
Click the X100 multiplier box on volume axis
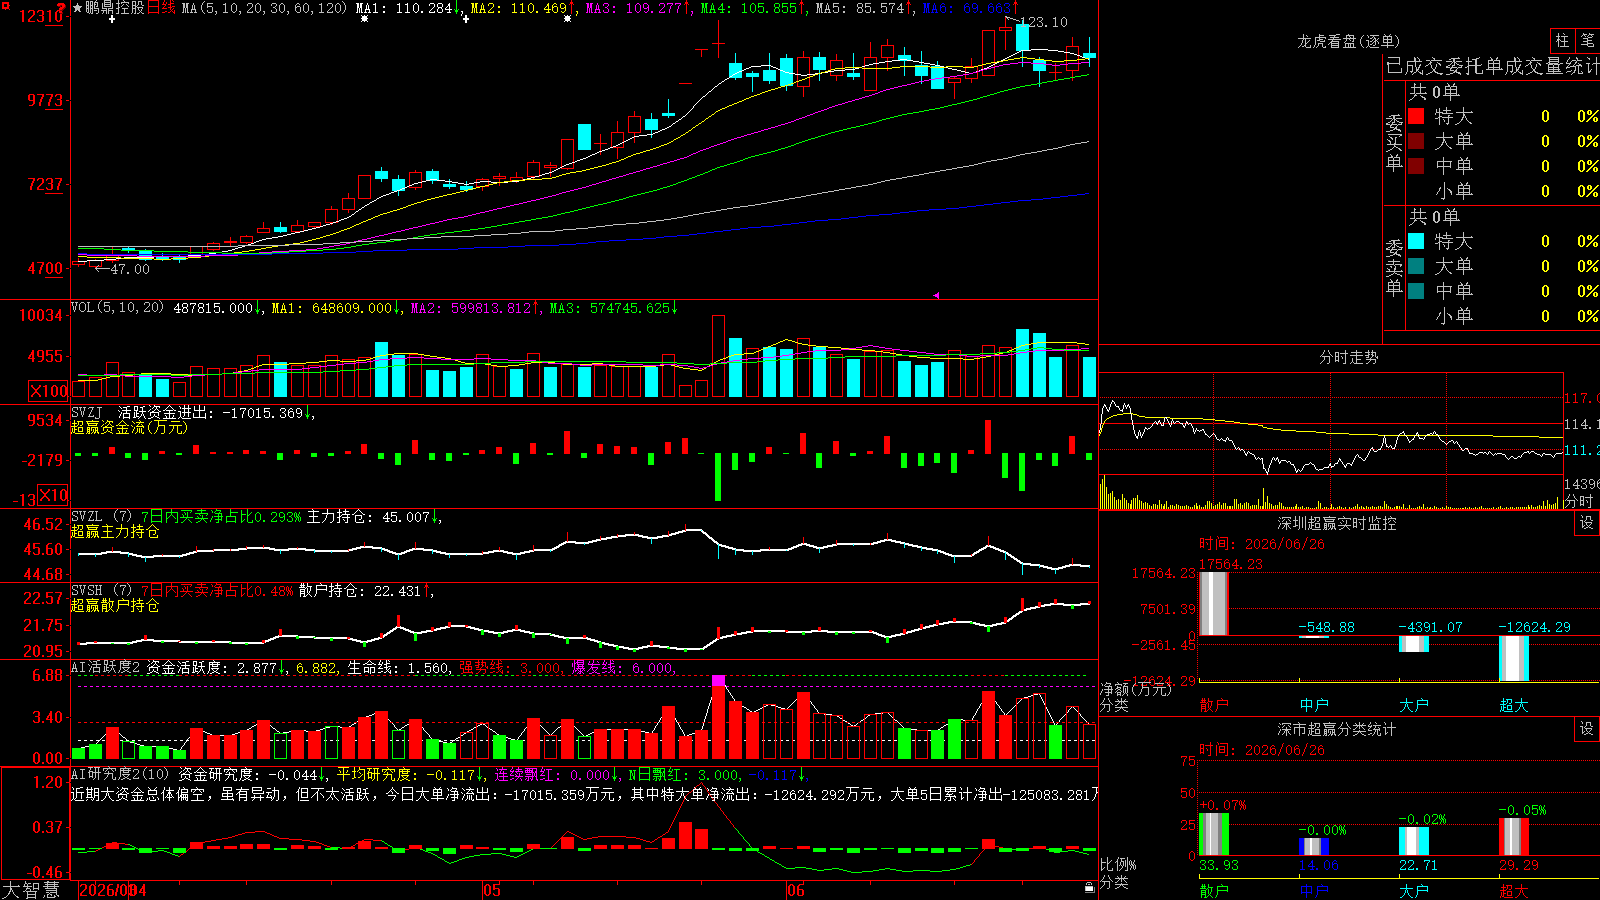coord(49,391)
